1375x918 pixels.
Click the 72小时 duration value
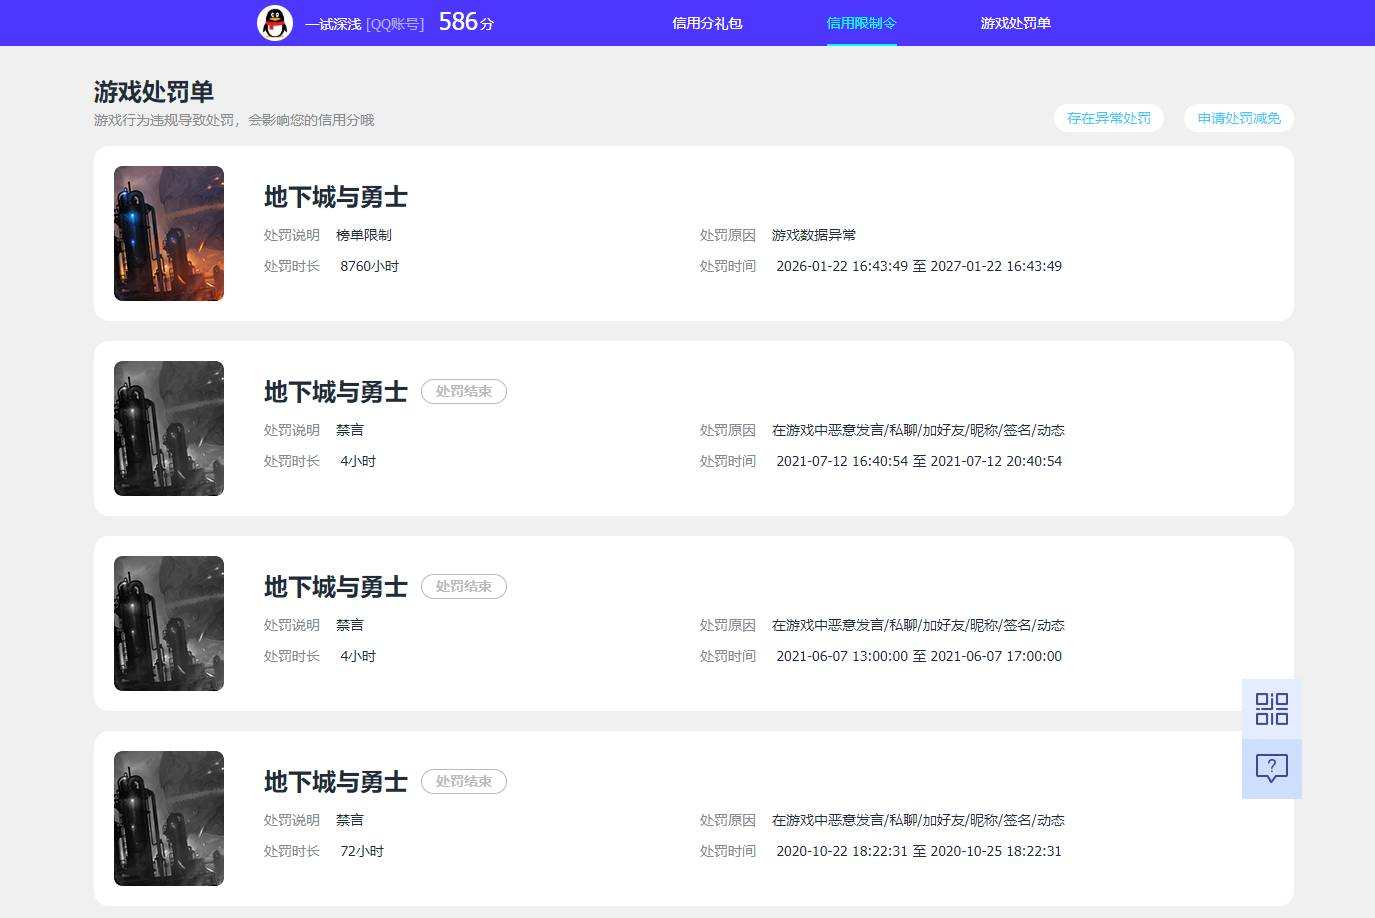click(x=362, y=851)
